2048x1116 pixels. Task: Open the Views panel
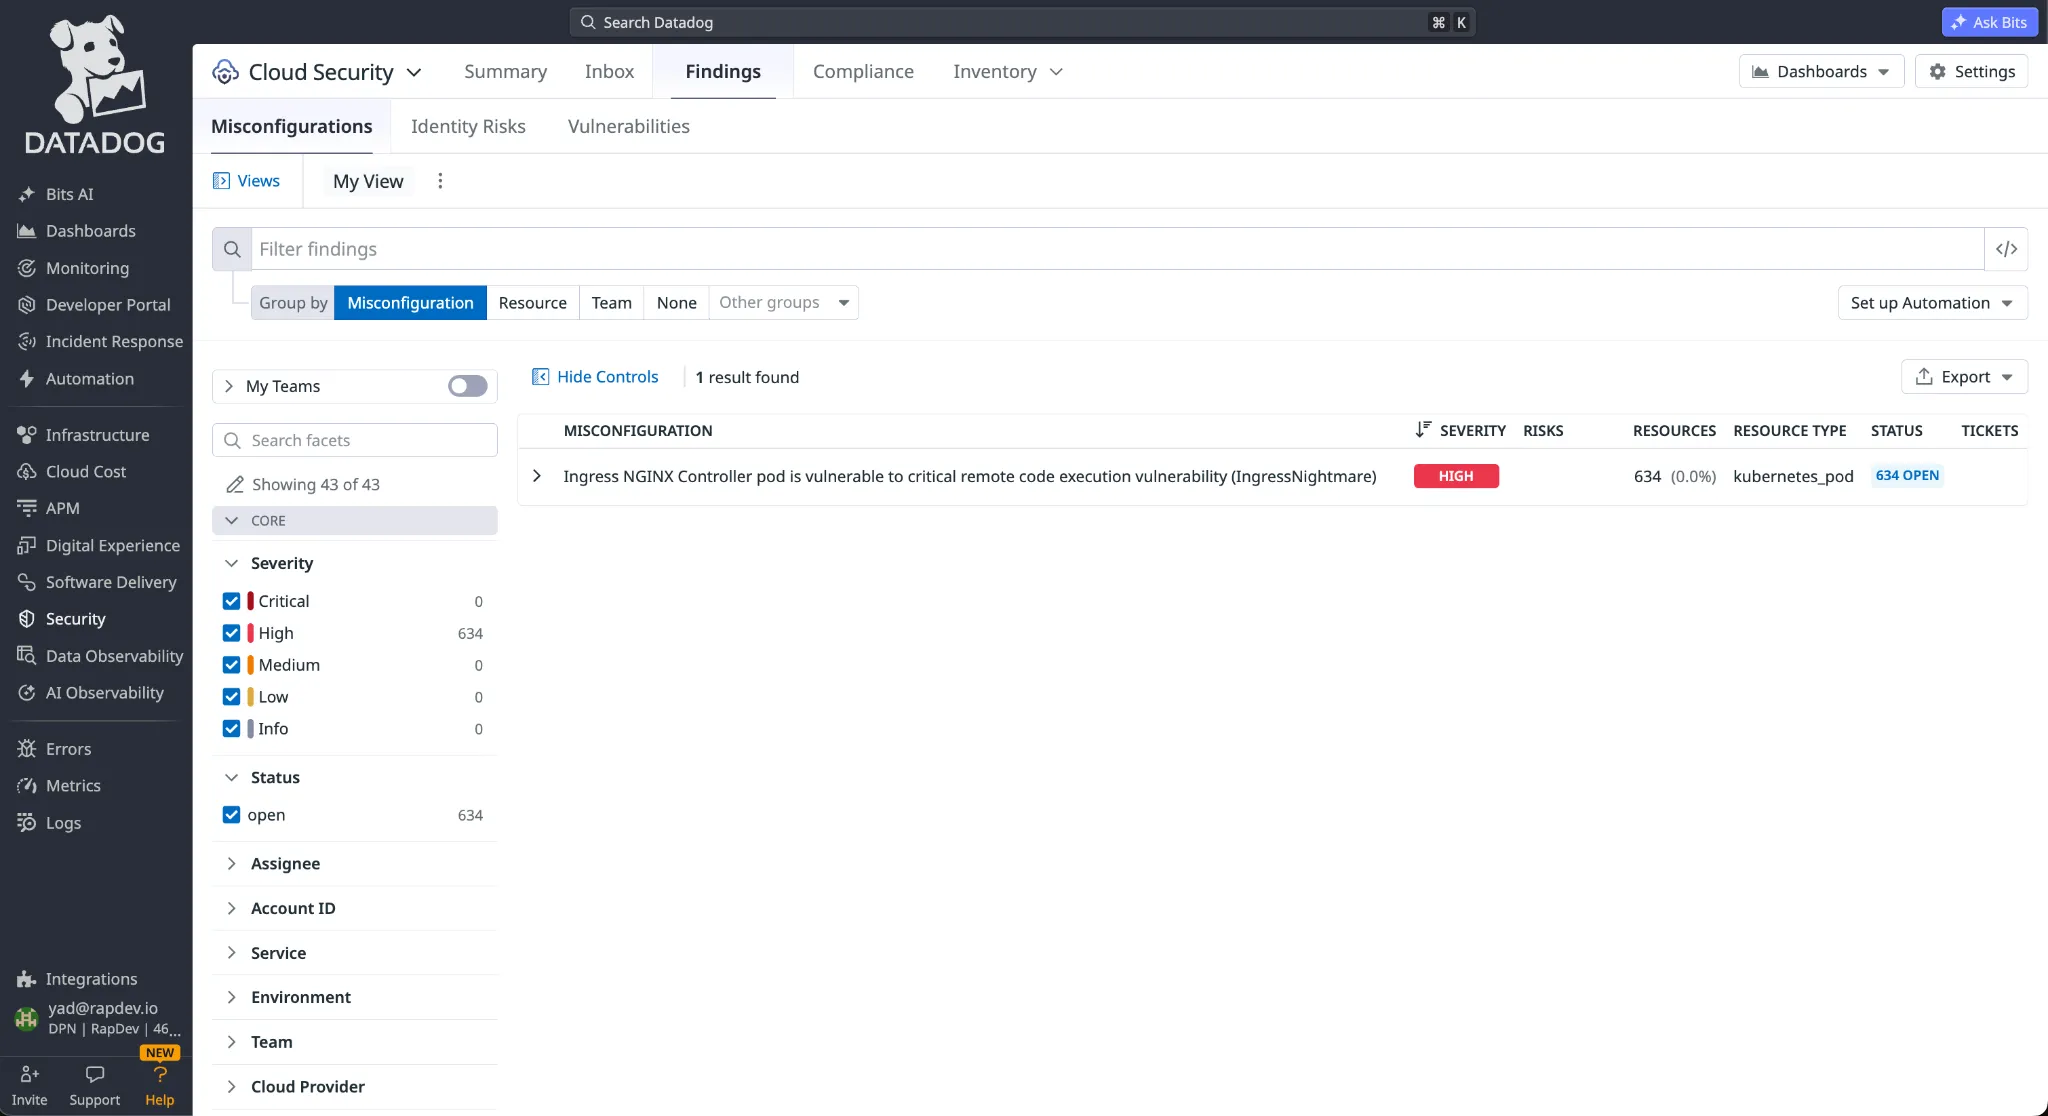click(x=246, y=181)
